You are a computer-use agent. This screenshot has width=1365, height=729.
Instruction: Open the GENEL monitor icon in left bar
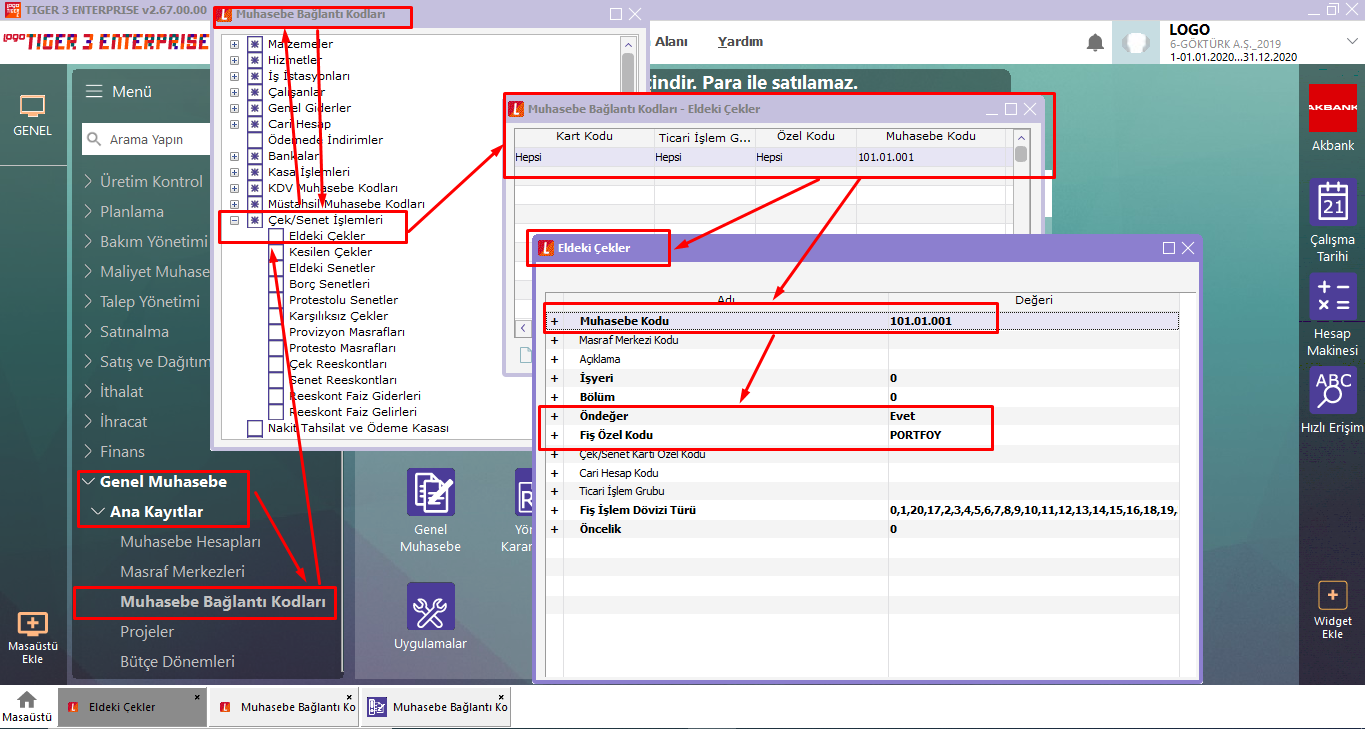pyautogui.click(x=33, y=106)
